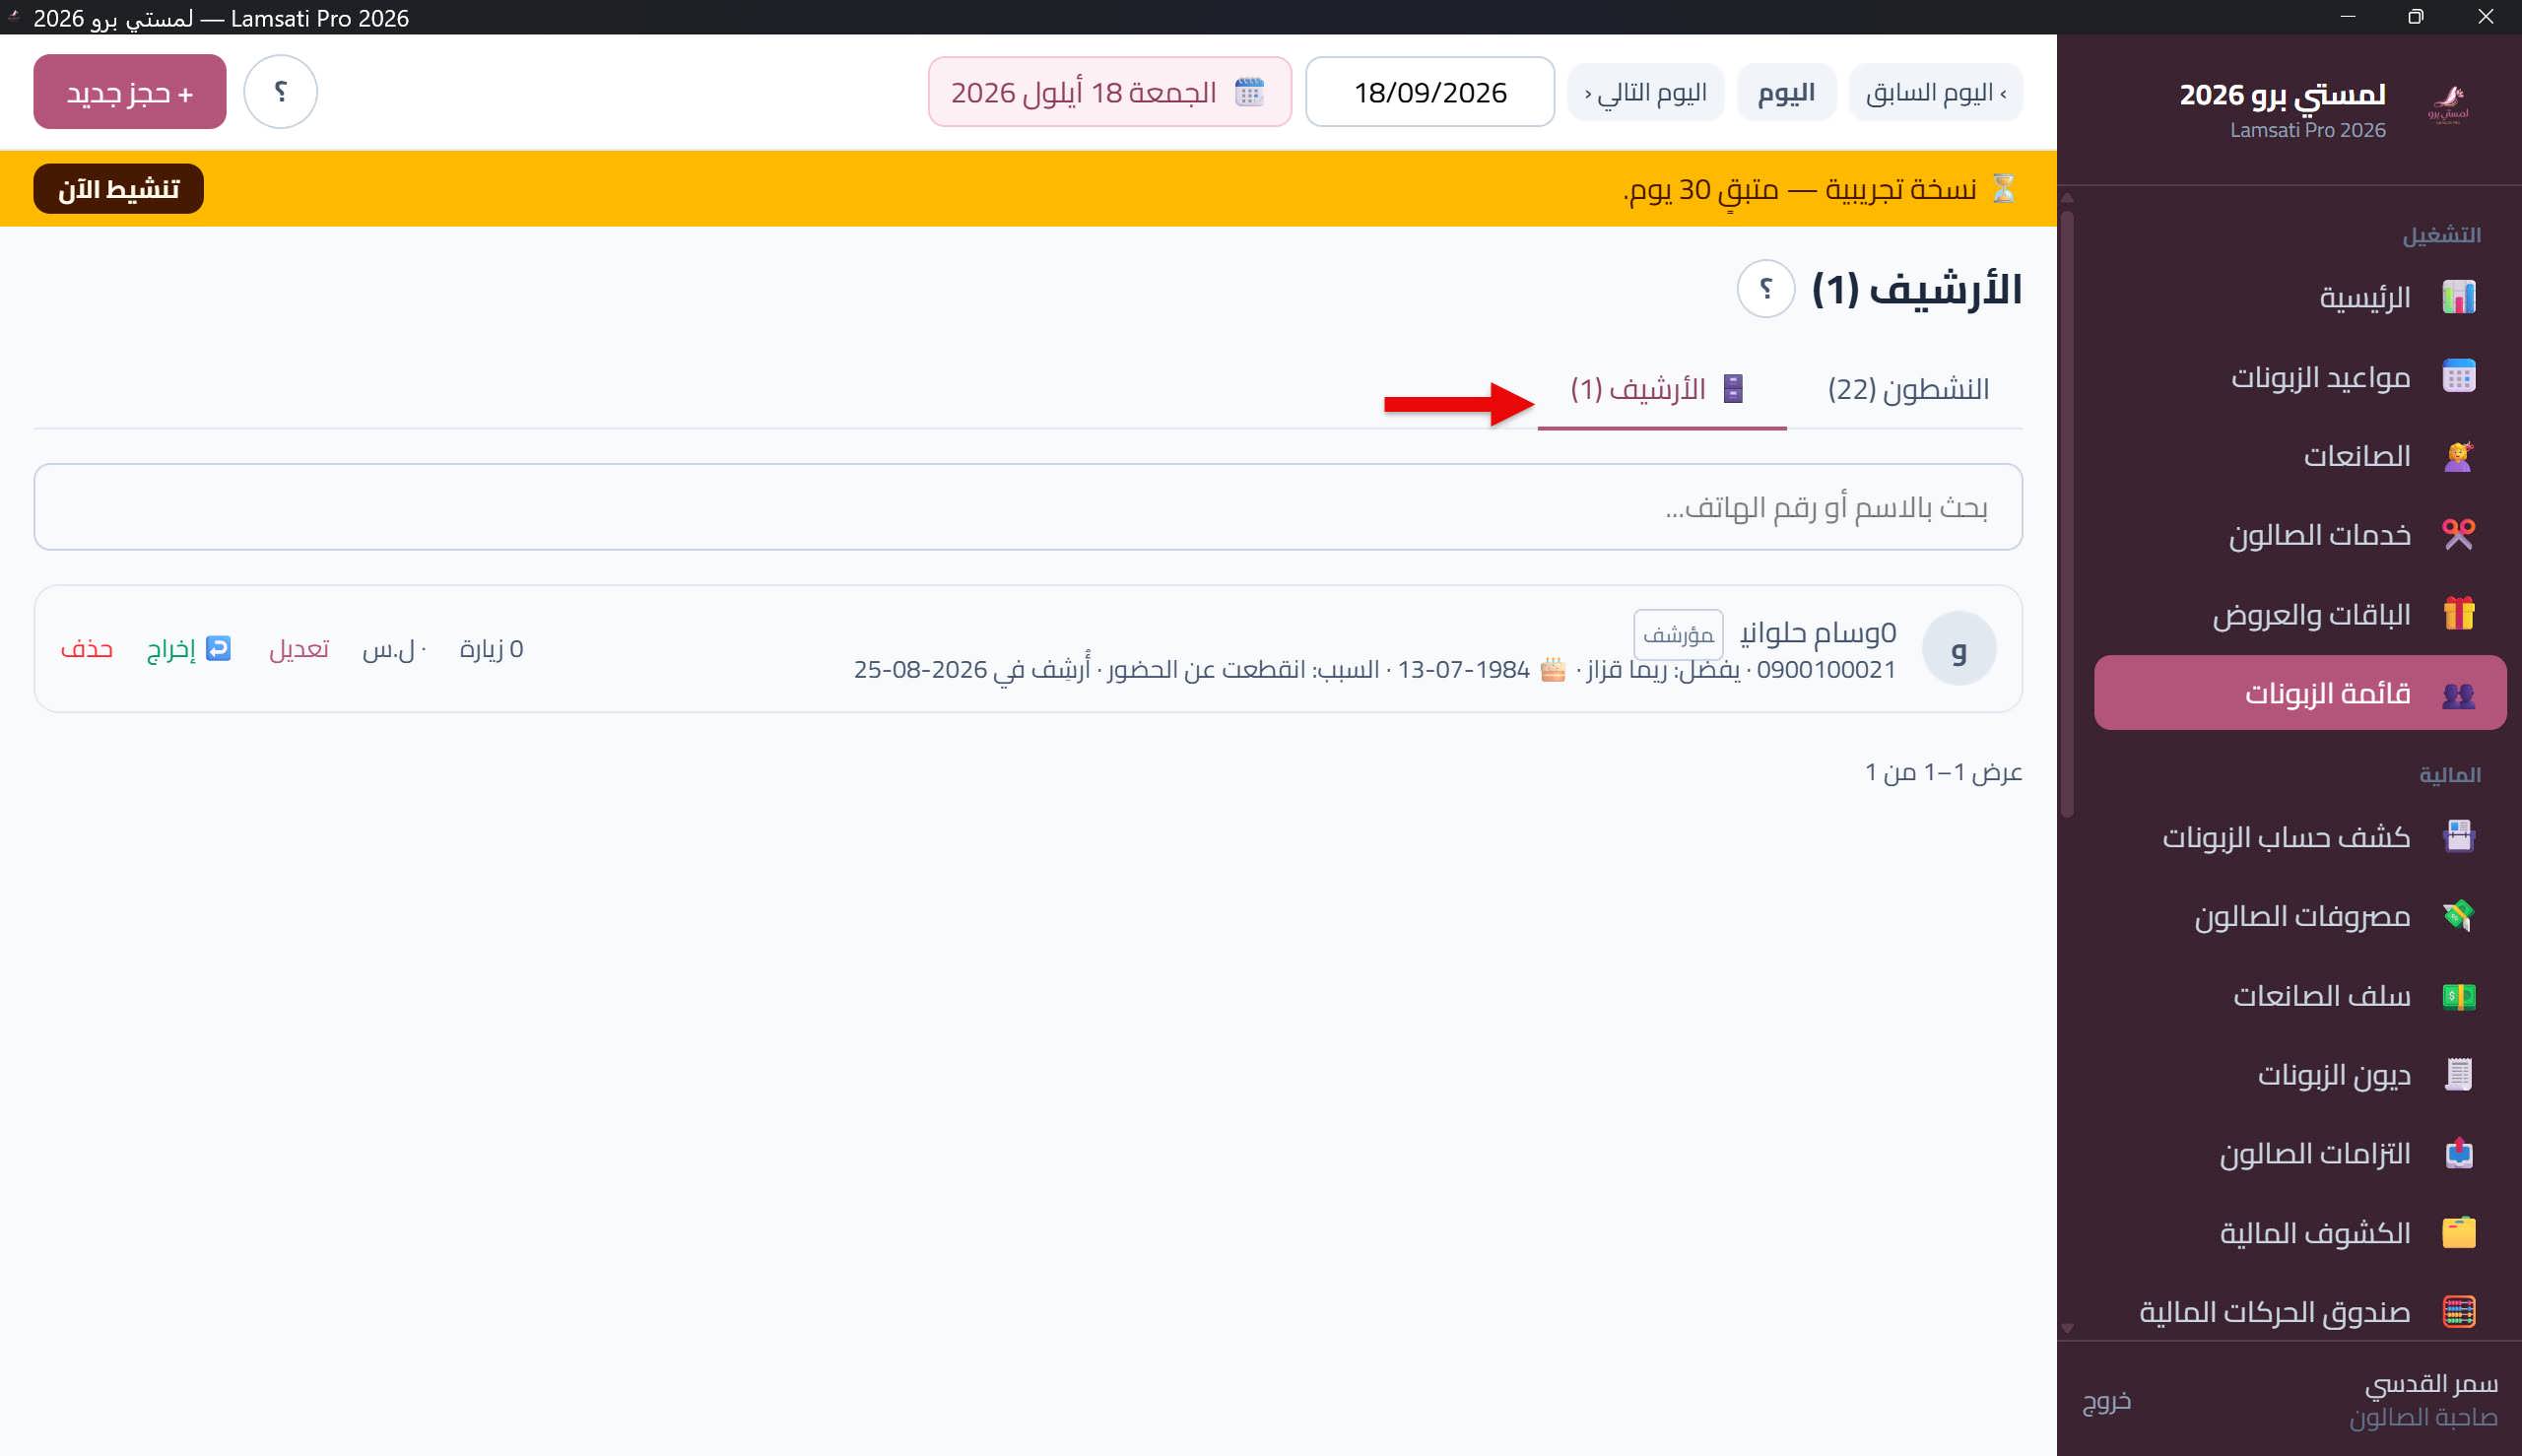The height and width of the screenshot is (1456, 2522).
Task: Click مصروفات الصالون money icon
Action: coord(2458,915)
